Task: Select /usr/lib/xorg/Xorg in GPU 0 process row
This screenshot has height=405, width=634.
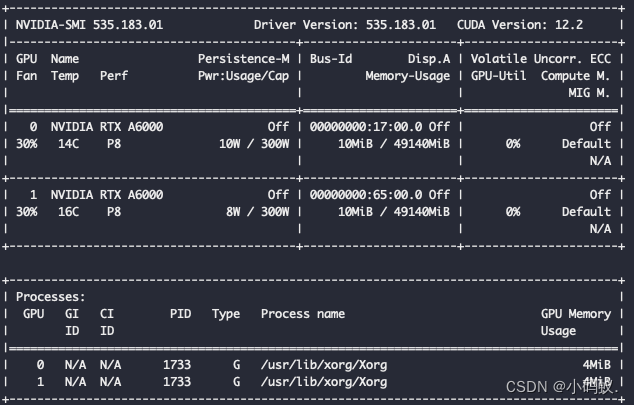Action: pos(324,365)
